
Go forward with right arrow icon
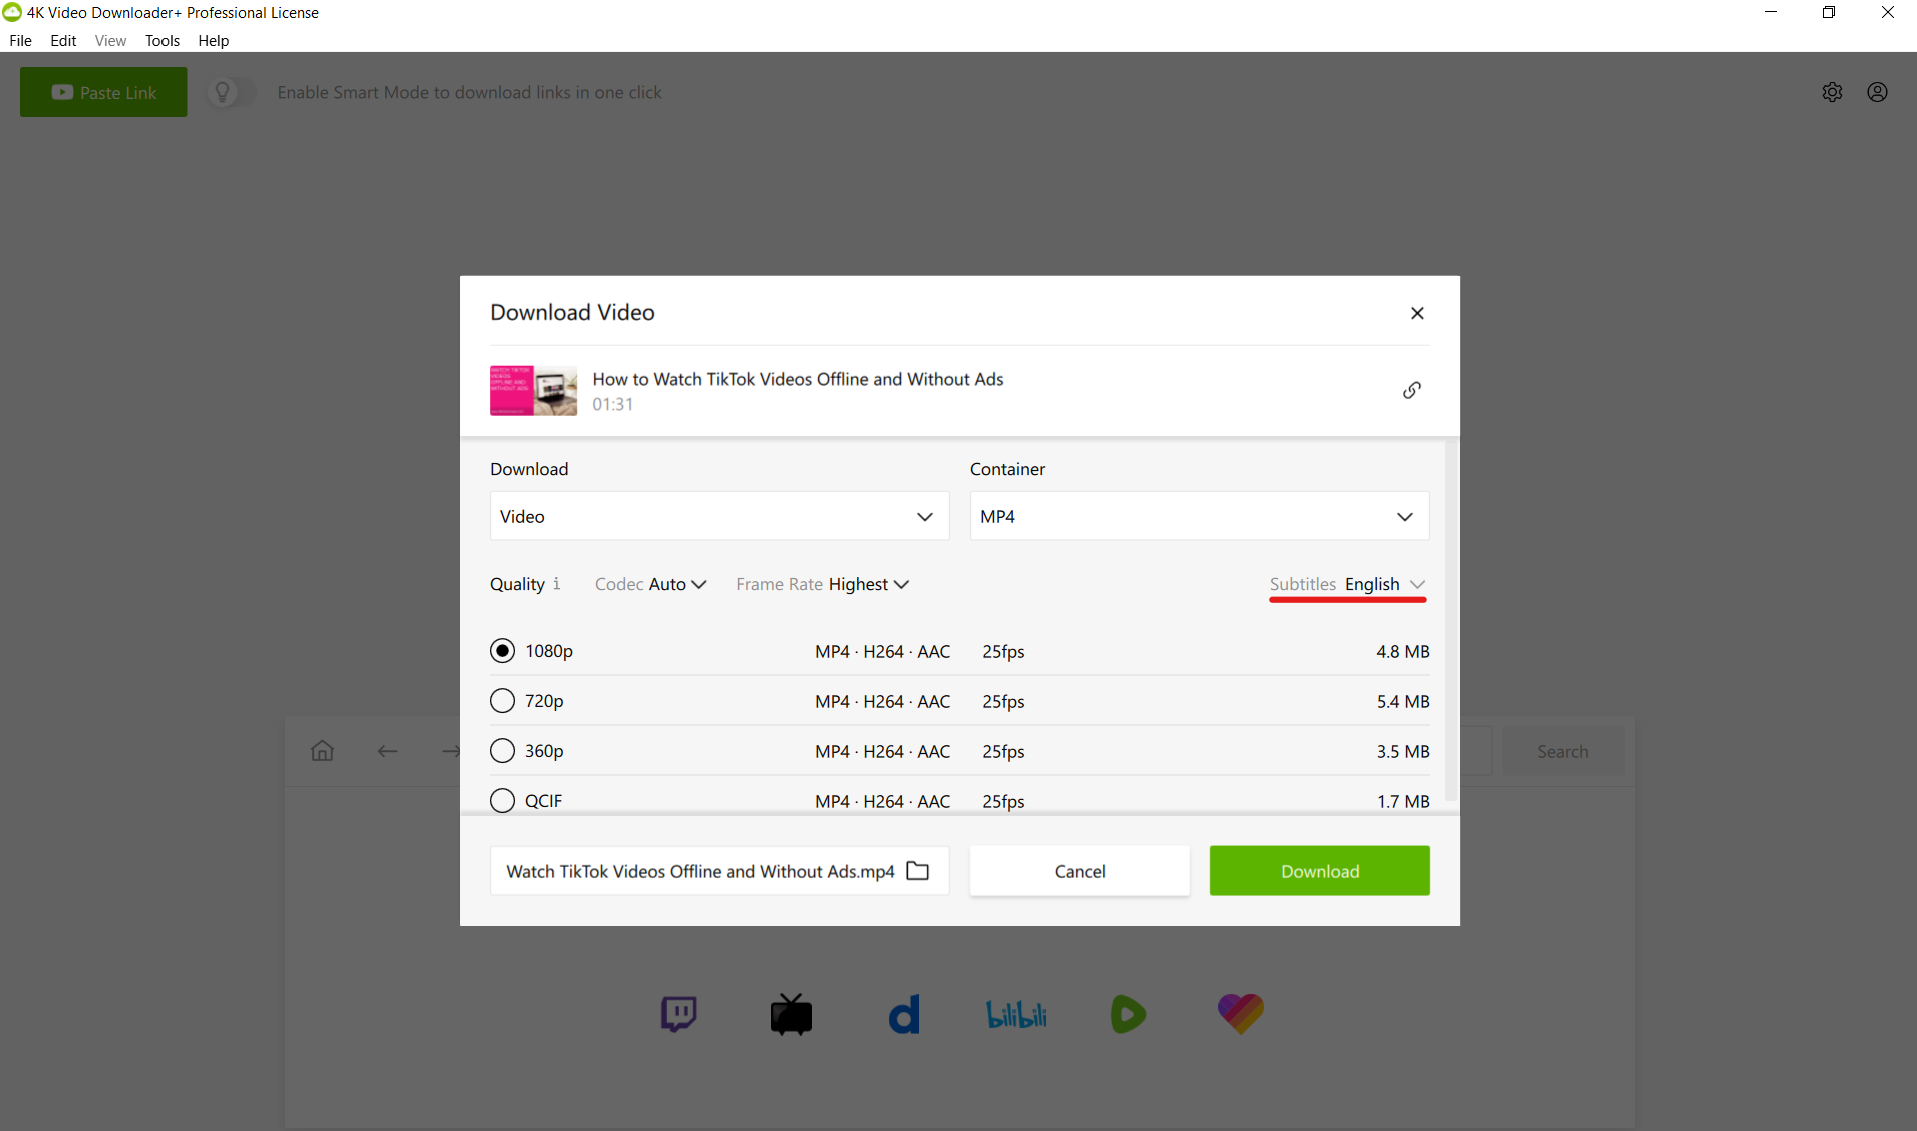(x=451, y=751)
